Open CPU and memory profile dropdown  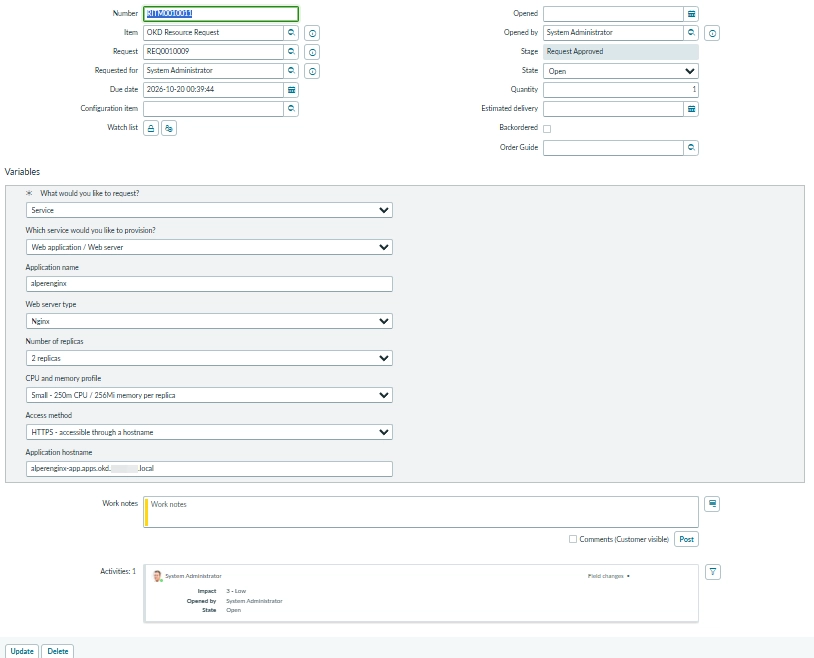coord(209,395)
